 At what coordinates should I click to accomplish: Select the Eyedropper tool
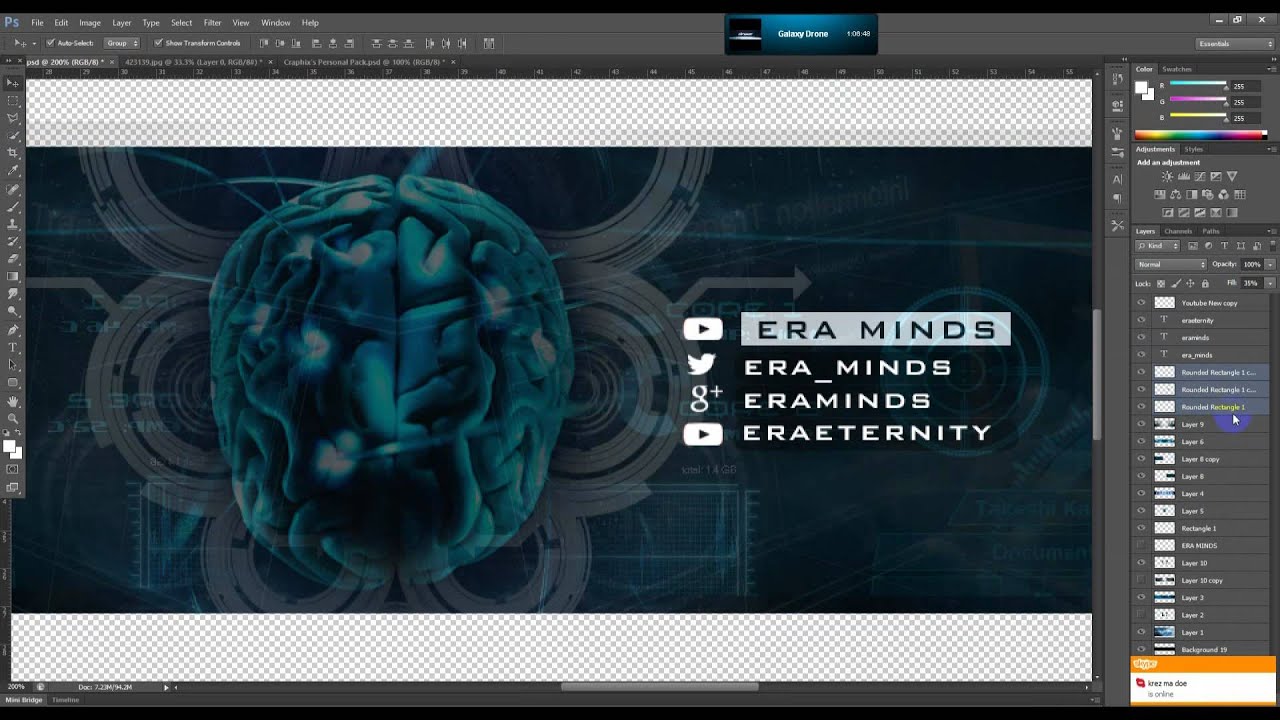coord(13,171)
